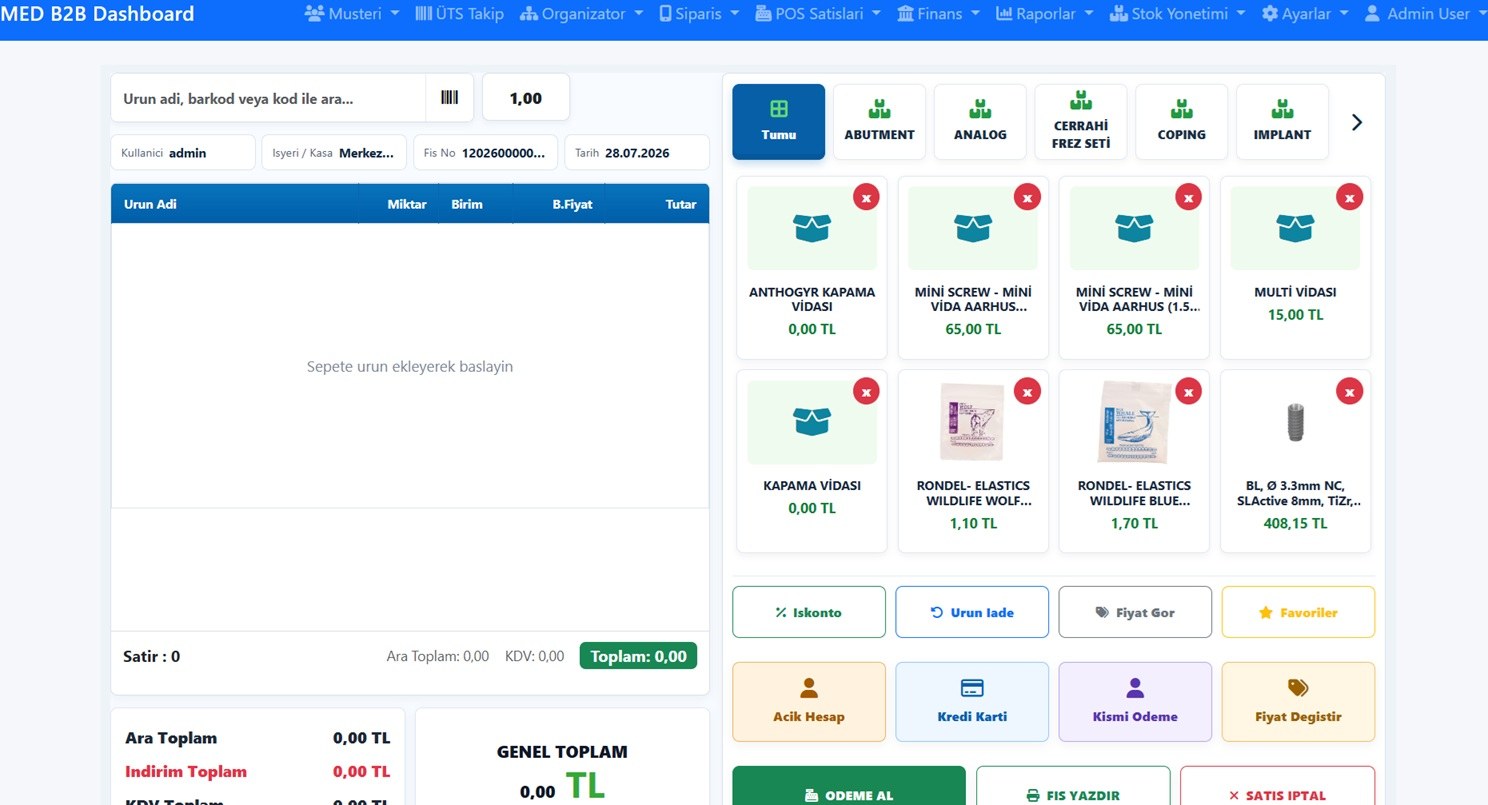The image size is (1488, 805).
Task: Open the Raporlar dropdown
Action: [x=1046, y=14]
